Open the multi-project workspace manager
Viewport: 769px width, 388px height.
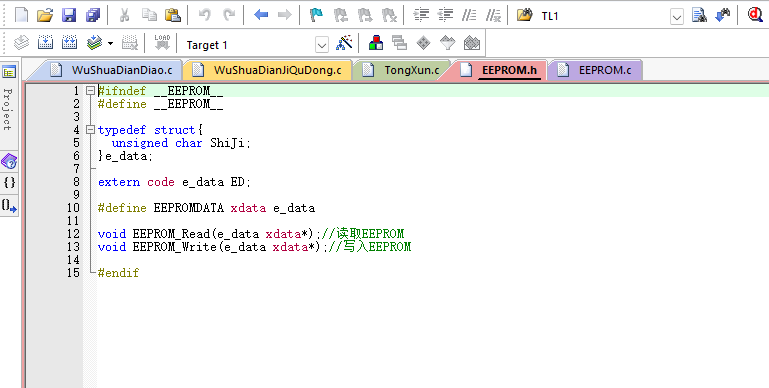click(x=400, y=43)
